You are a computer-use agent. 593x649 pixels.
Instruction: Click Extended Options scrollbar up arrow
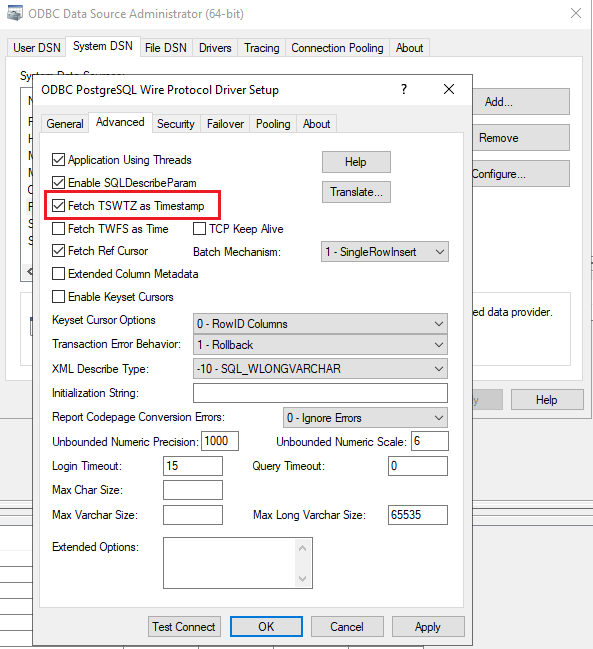303,548
